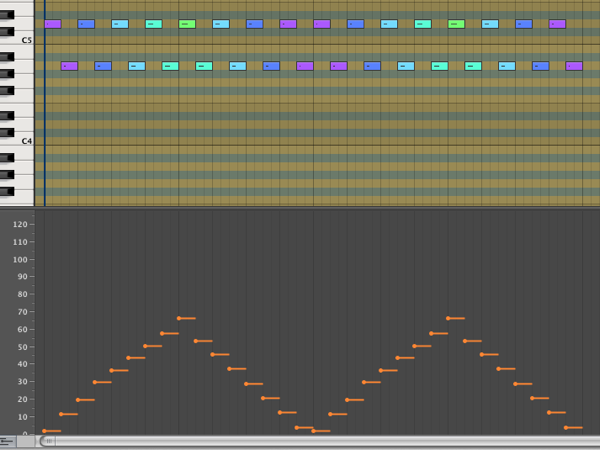Click the first automation point near value zero
Screen dimensions: 600x450
[44, 431]
